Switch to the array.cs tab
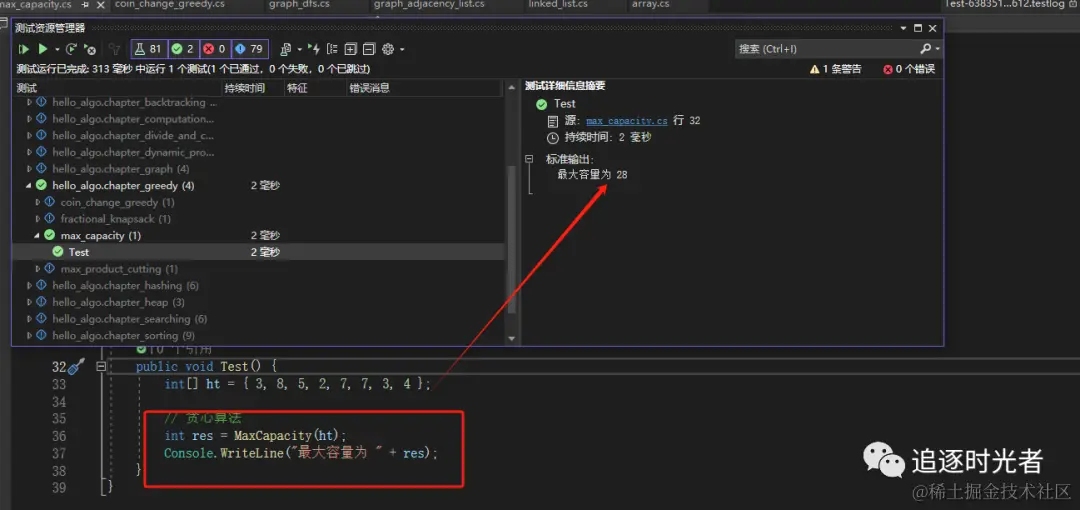 (x=650, y=4)
